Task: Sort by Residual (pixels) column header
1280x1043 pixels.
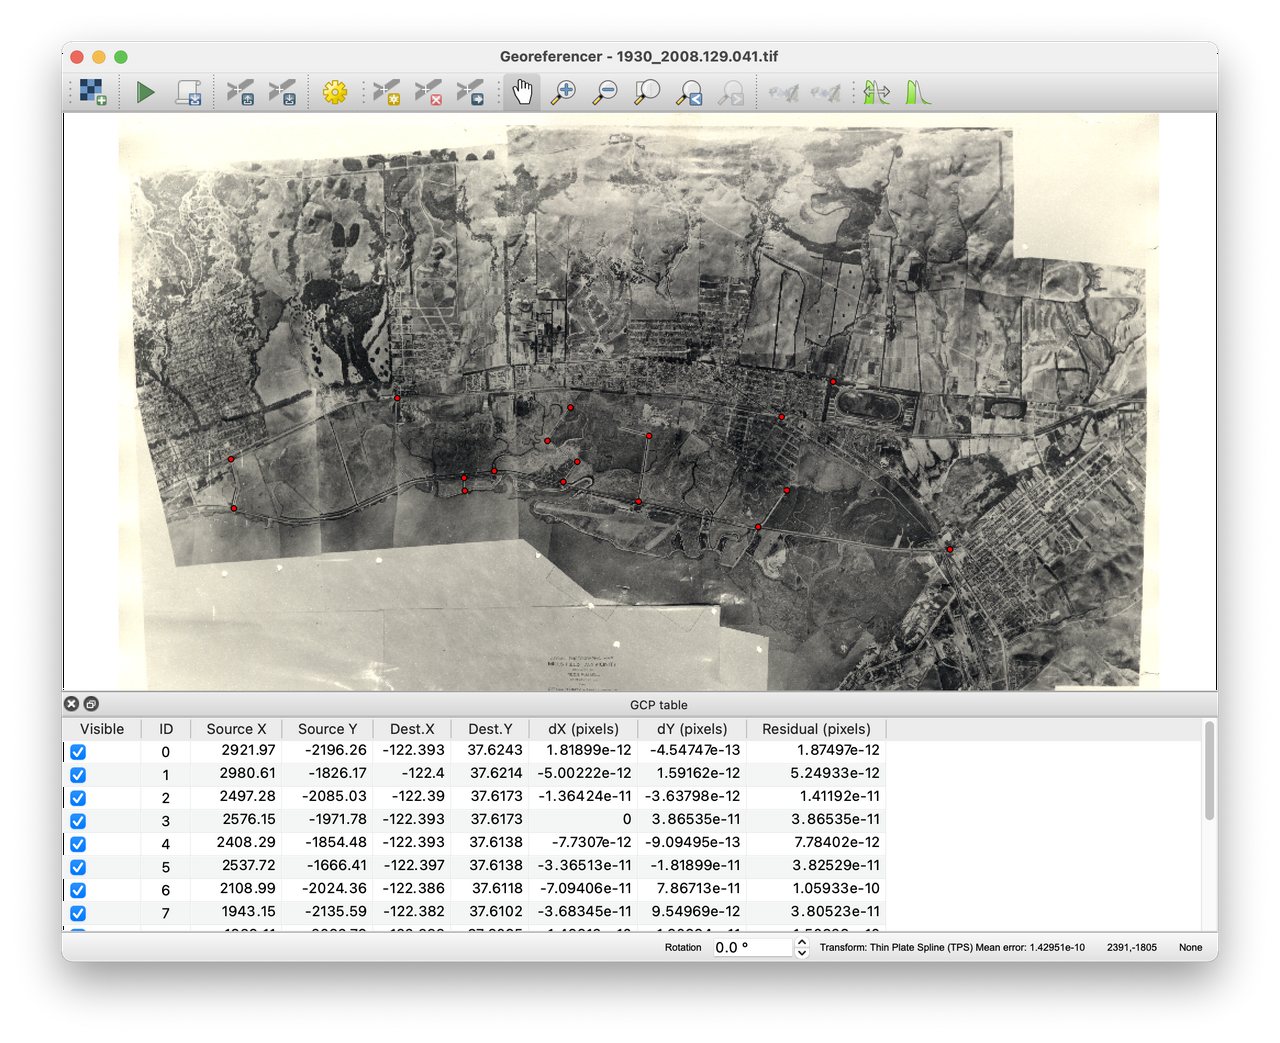Action: click(816, 729)
